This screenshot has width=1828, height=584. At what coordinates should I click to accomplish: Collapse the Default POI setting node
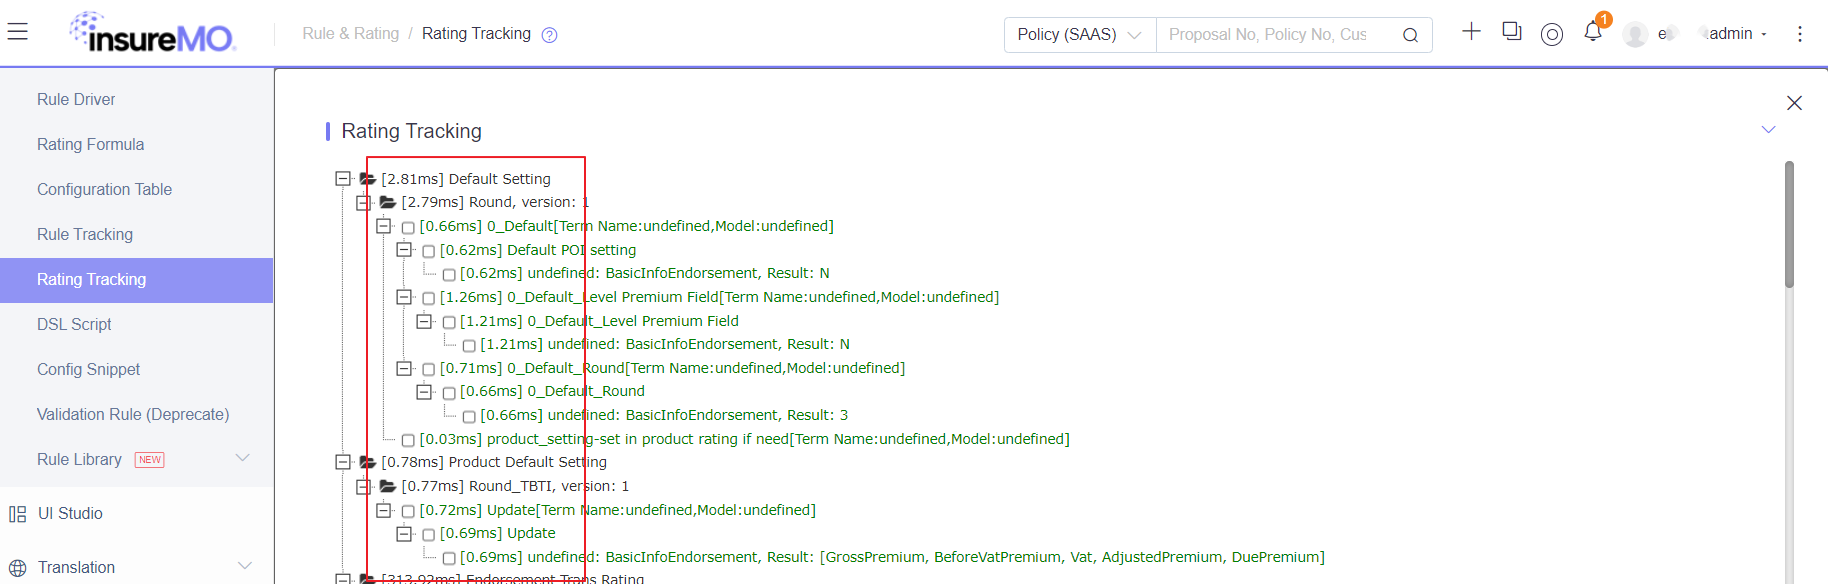coord(404,249)
